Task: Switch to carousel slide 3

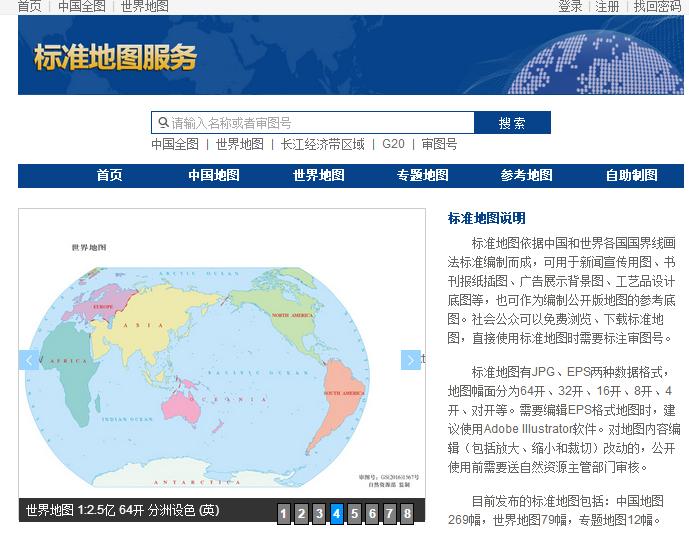Action: [319, 514]
